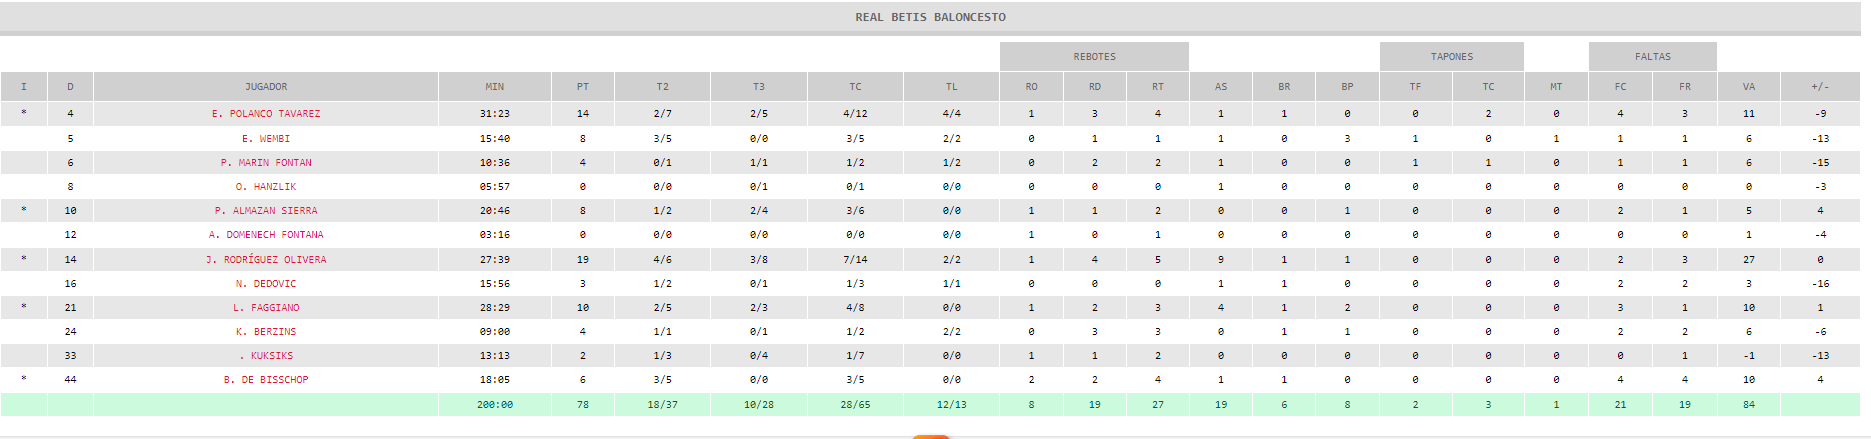Click De Bisschop minutes 18:05
Screen dimensions: 1871x439
click(x=495, y=380)
